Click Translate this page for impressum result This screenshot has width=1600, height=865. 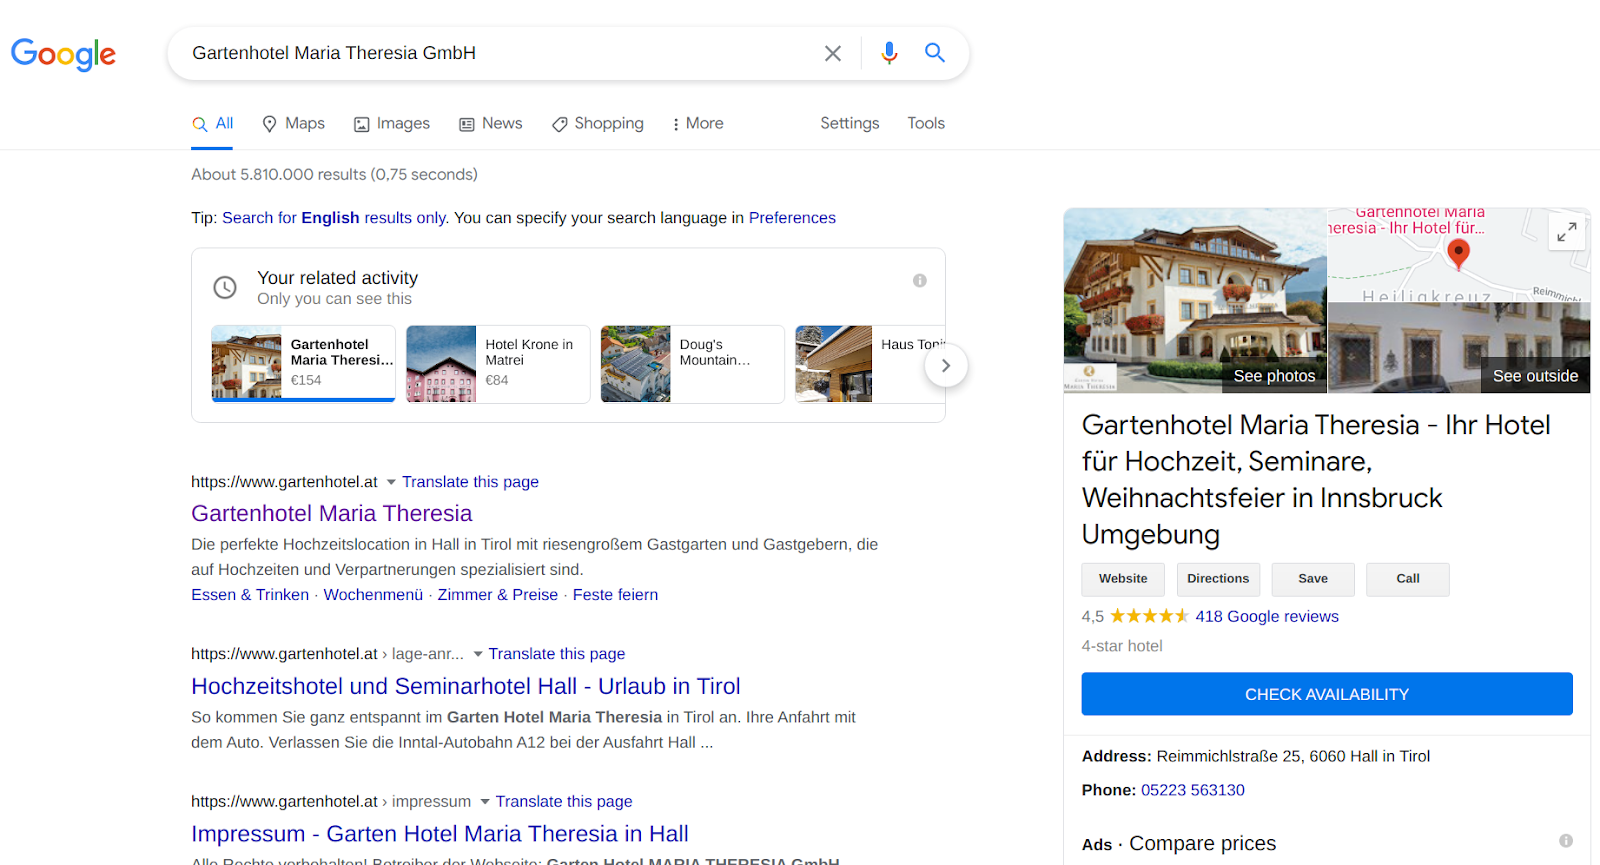[564, 802]
